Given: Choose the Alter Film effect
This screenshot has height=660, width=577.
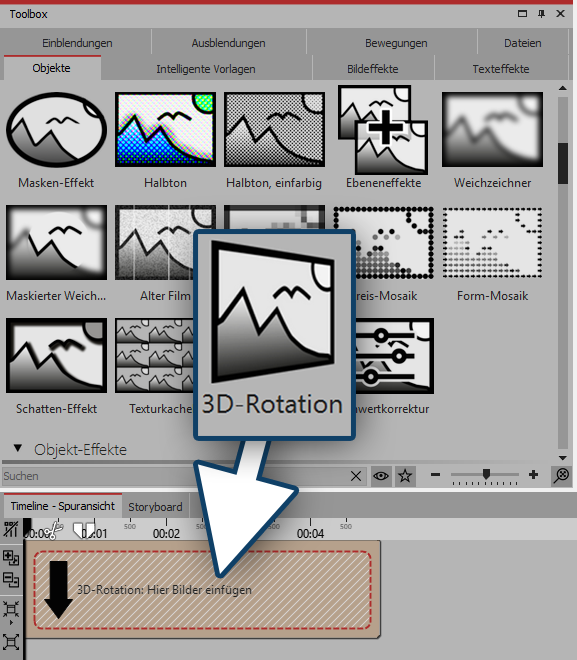Looking at the screenshot, I should pos(154,242).
